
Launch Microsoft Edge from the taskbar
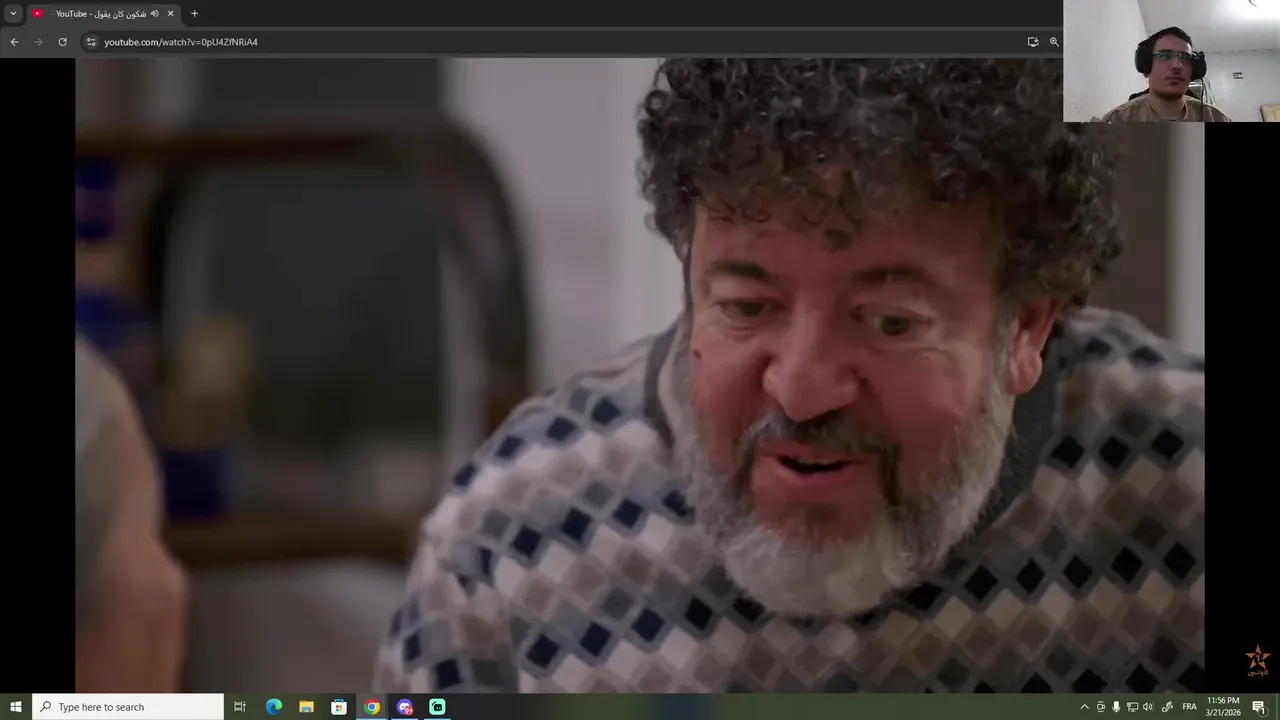click(273, 707)
